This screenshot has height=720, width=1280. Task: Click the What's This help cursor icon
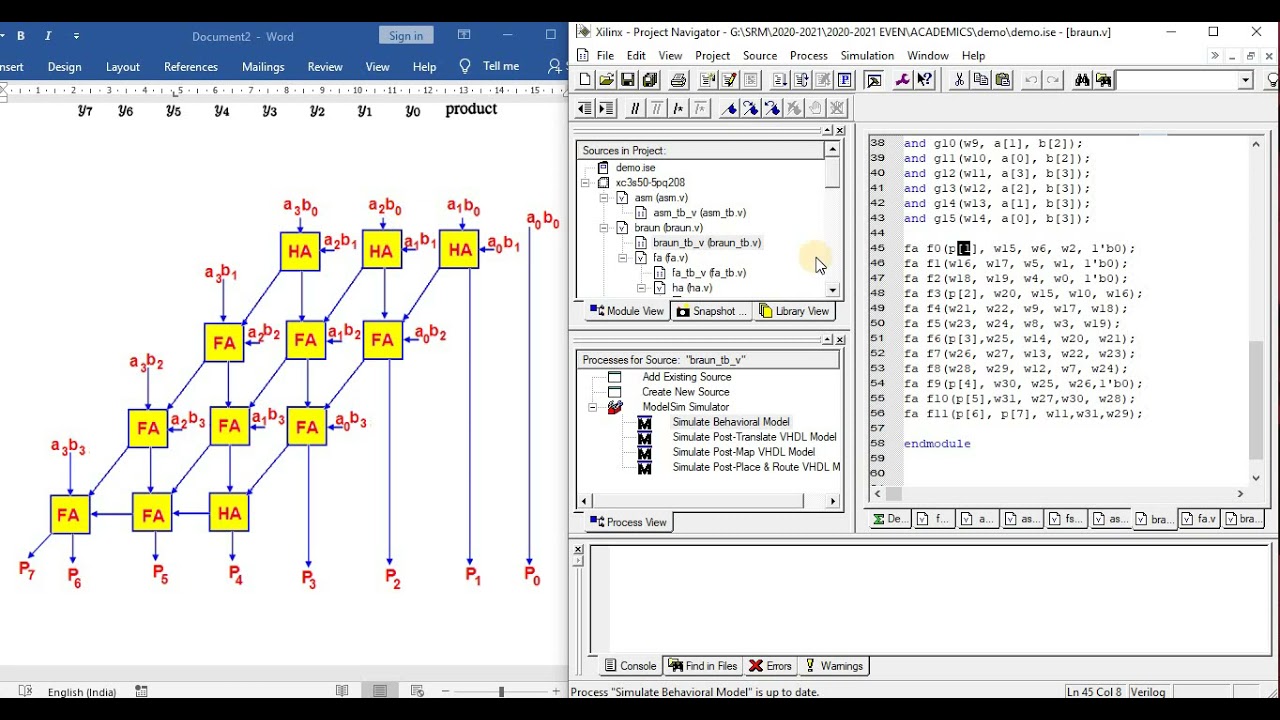tap(925, 80)
